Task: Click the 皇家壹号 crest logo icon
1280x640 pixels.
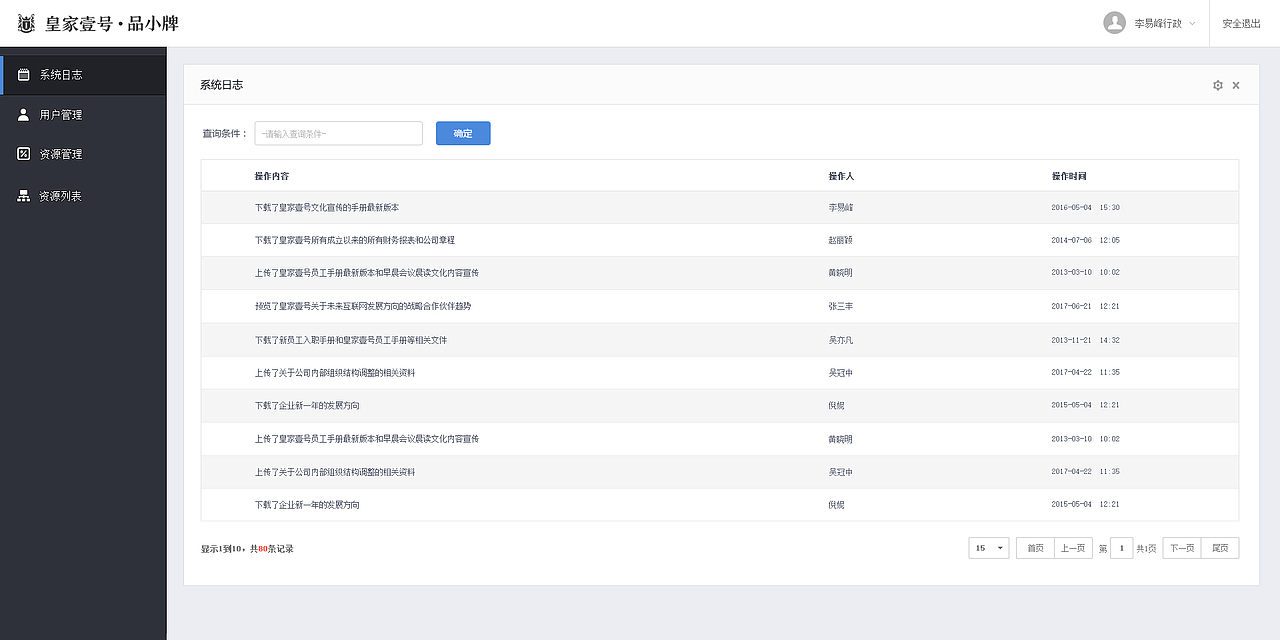Action: click(27, 23)
